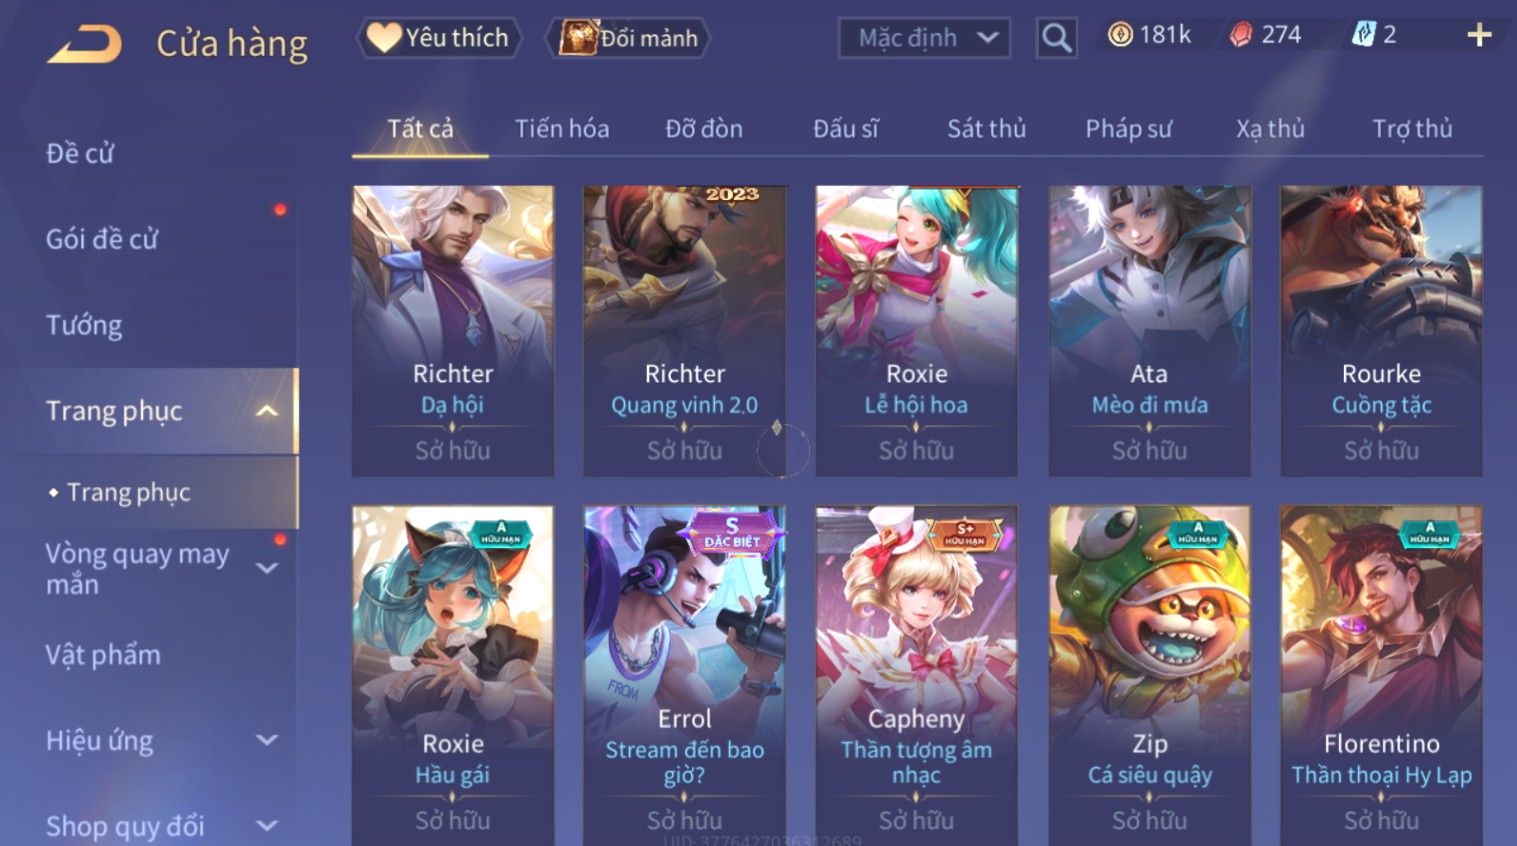This screenshot has height=846, width=1517.
Task: Open the Mặc định sort dropdown
Action: point(924,38)
